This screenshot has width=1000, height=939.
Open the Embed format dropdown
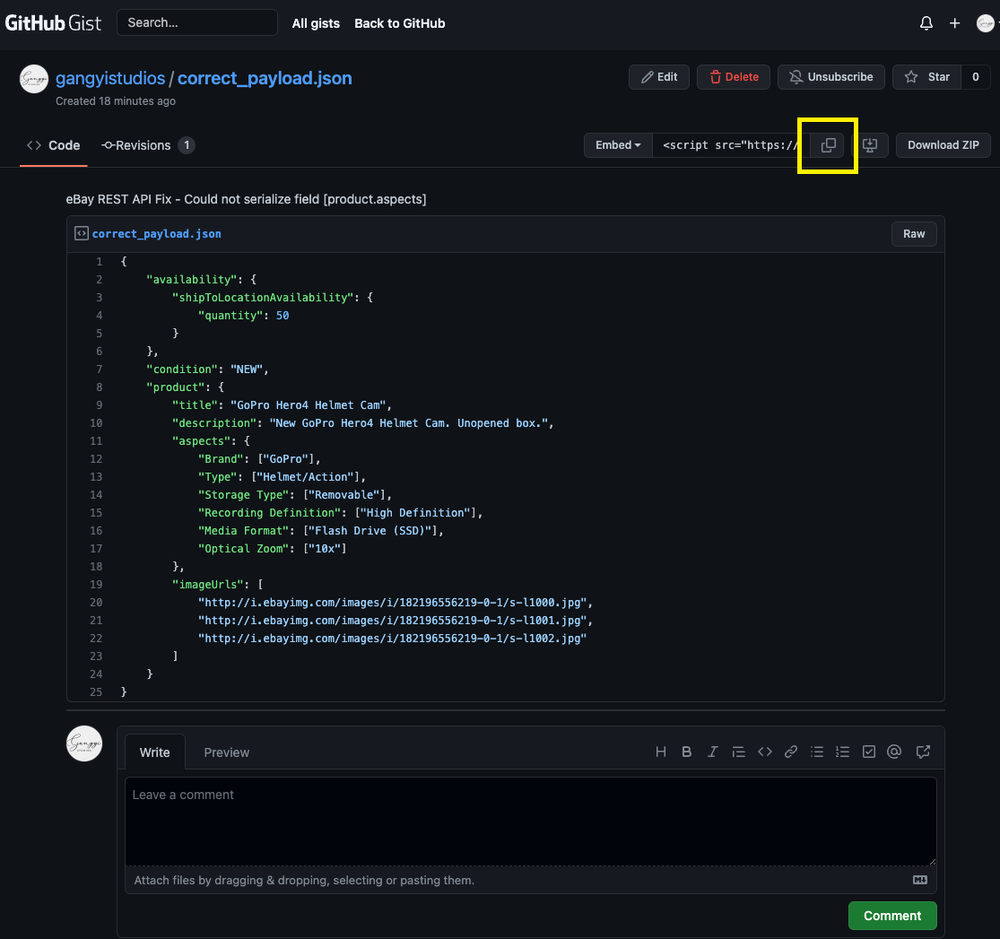[x=617, y=145]
